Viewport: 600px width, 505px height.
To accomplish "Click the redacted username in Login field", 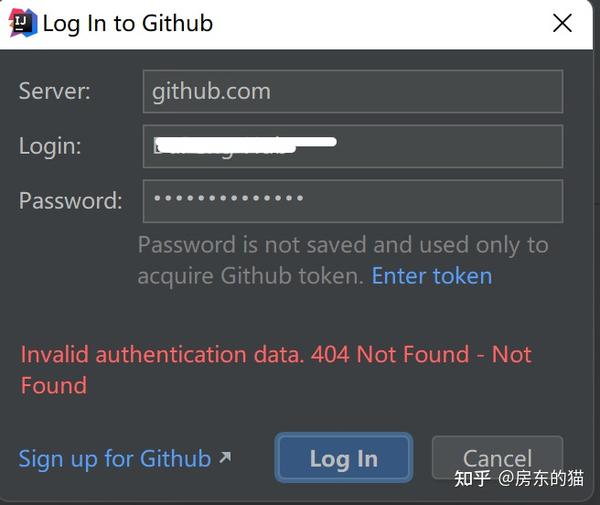I will pyautogui.click(x=245, y=146).
